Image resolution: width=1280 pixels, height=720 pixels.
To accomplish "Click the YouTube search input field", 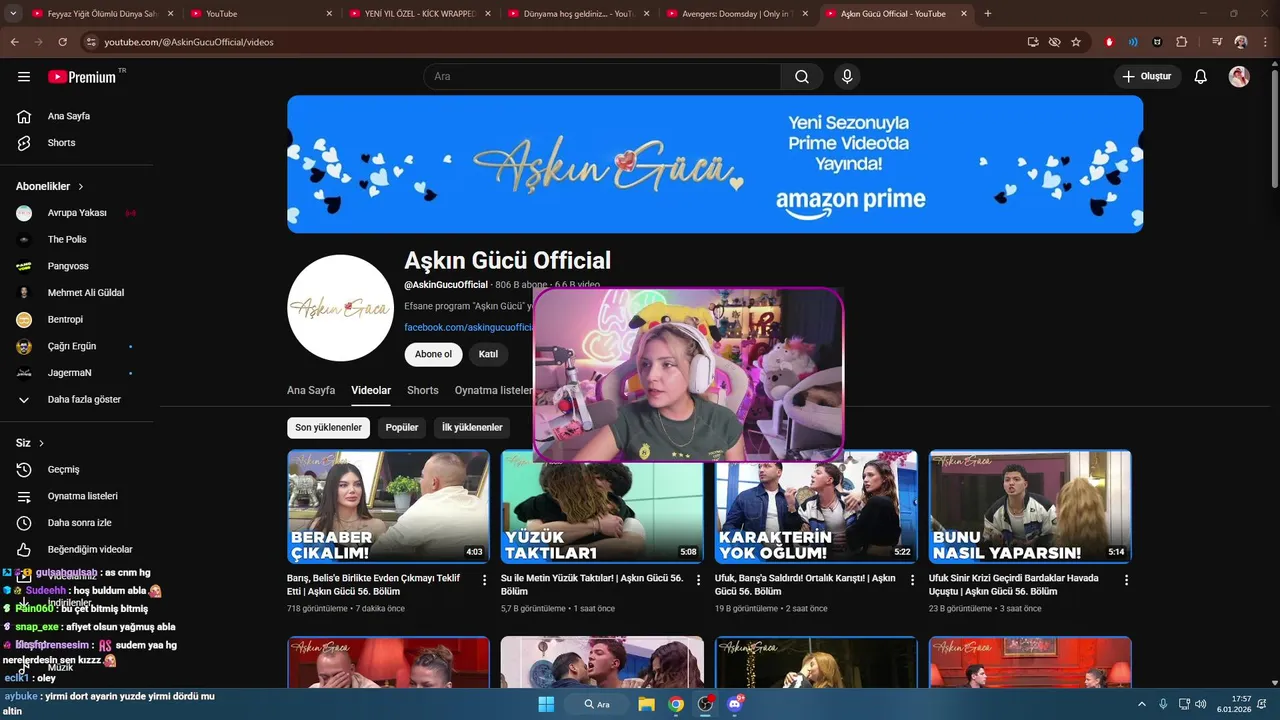I will (603, 77).
